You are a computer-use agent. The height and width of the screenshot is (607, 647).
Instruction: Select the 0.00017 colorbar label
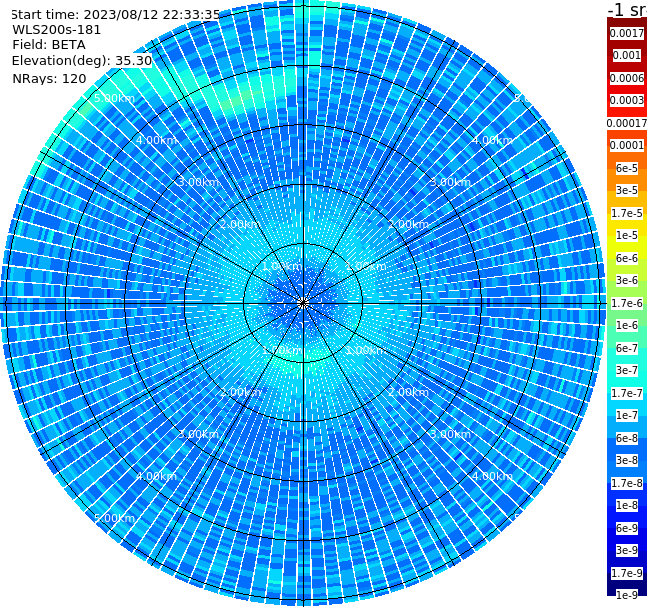point(627,123)
